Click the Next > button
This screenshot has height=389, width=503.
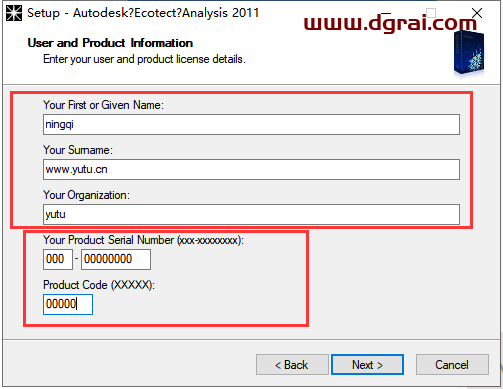pyautogui.click(x=367, y=364)
